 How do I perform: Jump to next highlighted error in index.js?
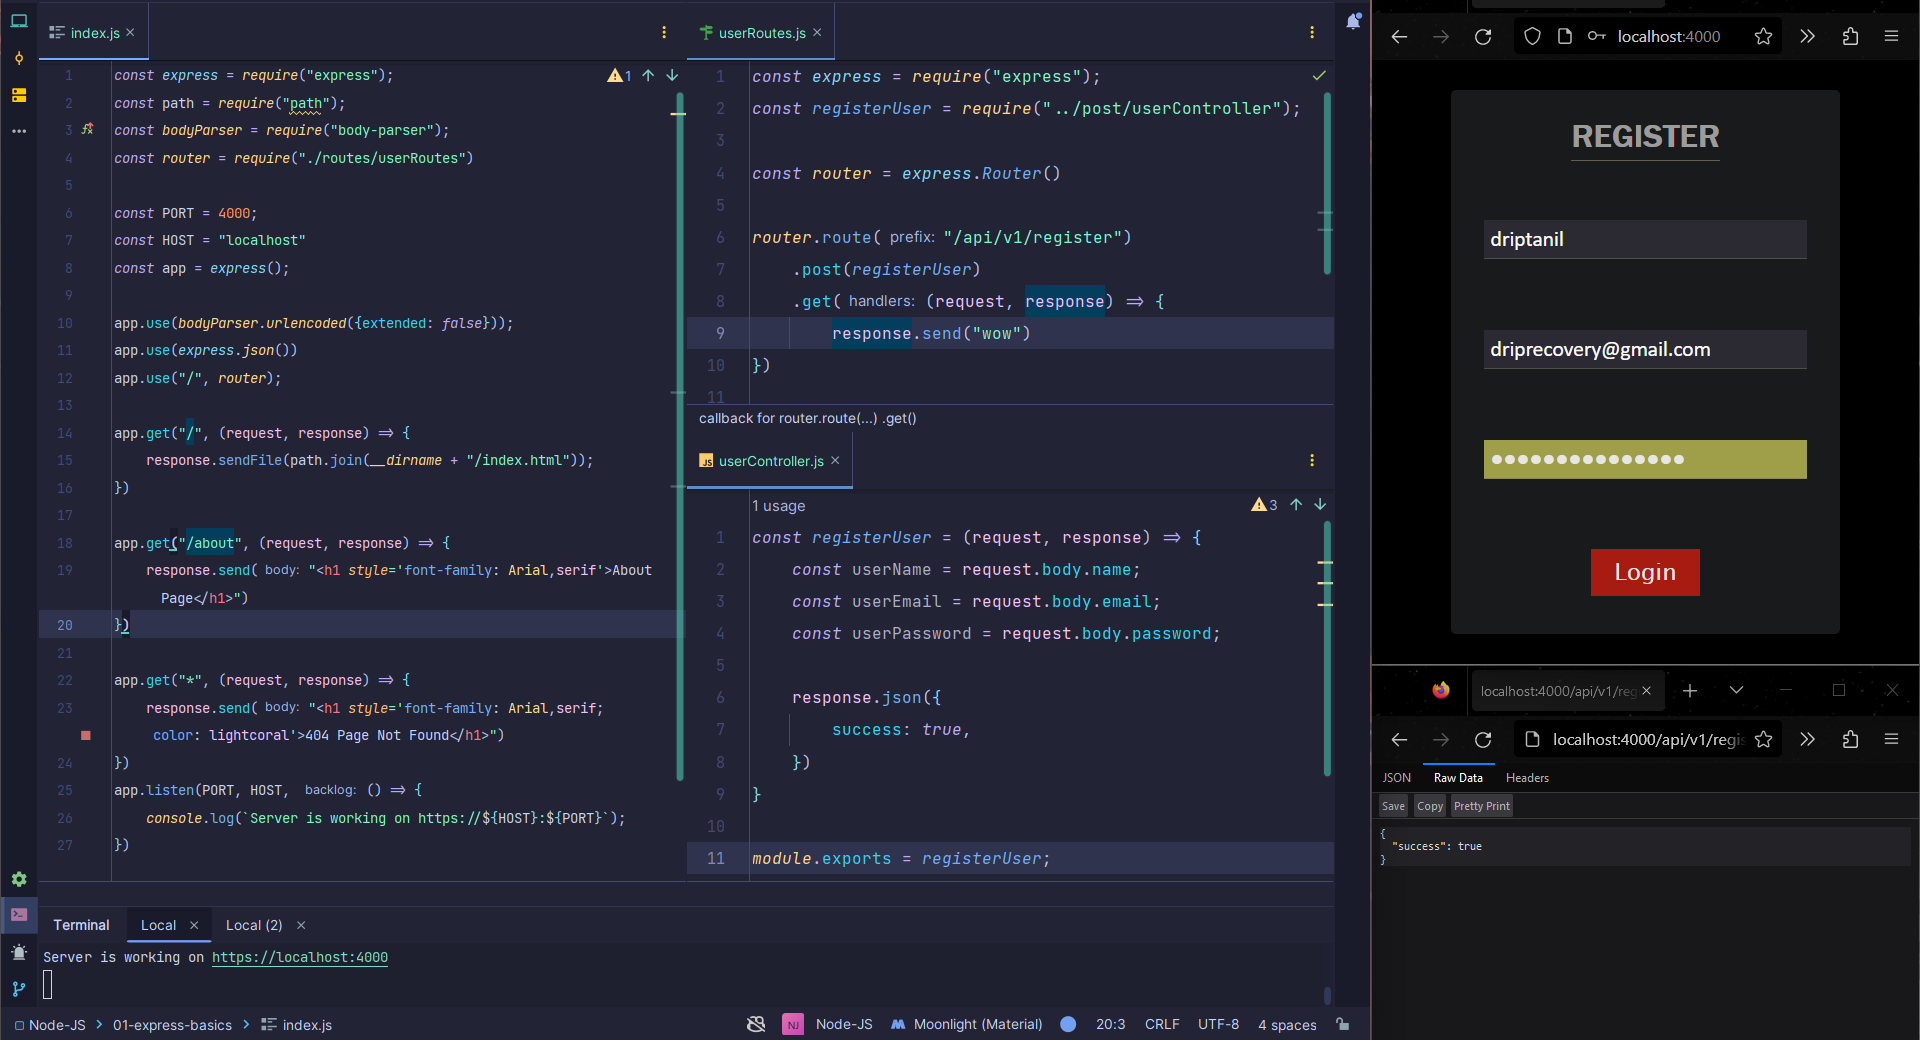tap(672, 75)
